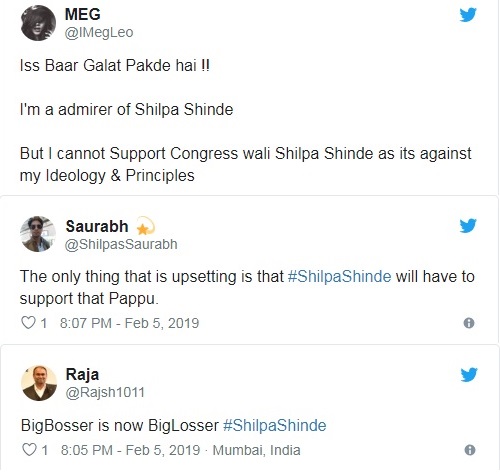This screenshot has height=475, width=500.
Task: Open Raja's profile avatar
Action: click(x=39, y=383)
